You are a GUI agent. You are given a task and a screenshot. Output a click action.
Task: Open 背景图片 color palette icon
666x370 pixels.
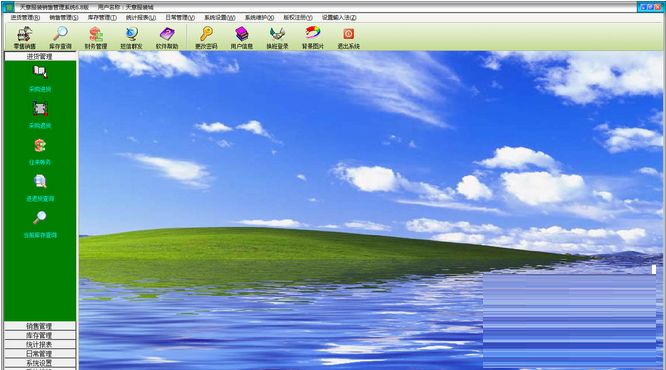[x=313, y=33]
